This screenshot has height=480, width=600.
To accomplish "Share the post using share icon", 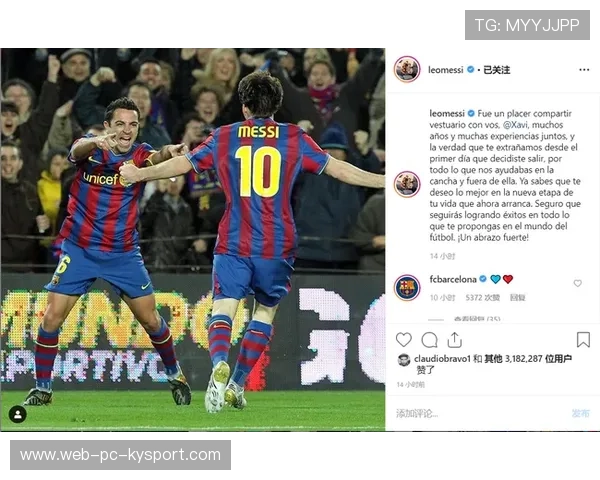I will tap(455, 340).
